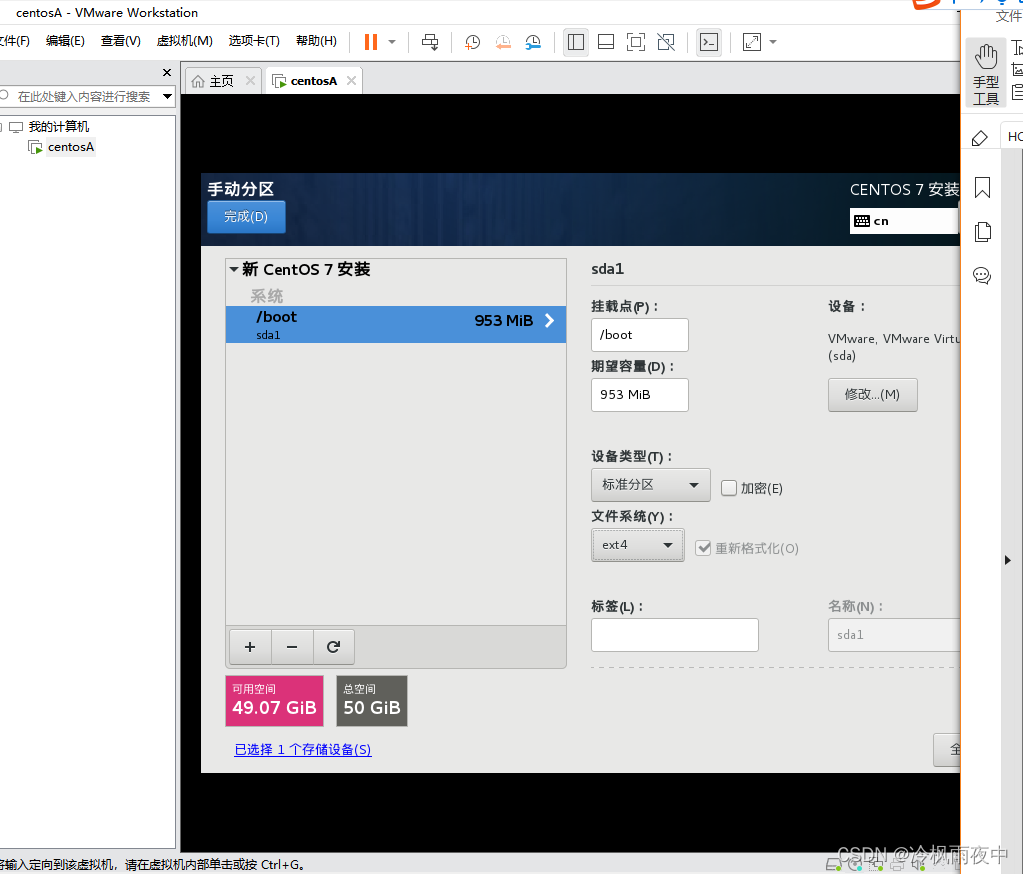The height and width of the screenshot is (874, 1023).
Task: Switch to Unity mode
Action: 666,42
